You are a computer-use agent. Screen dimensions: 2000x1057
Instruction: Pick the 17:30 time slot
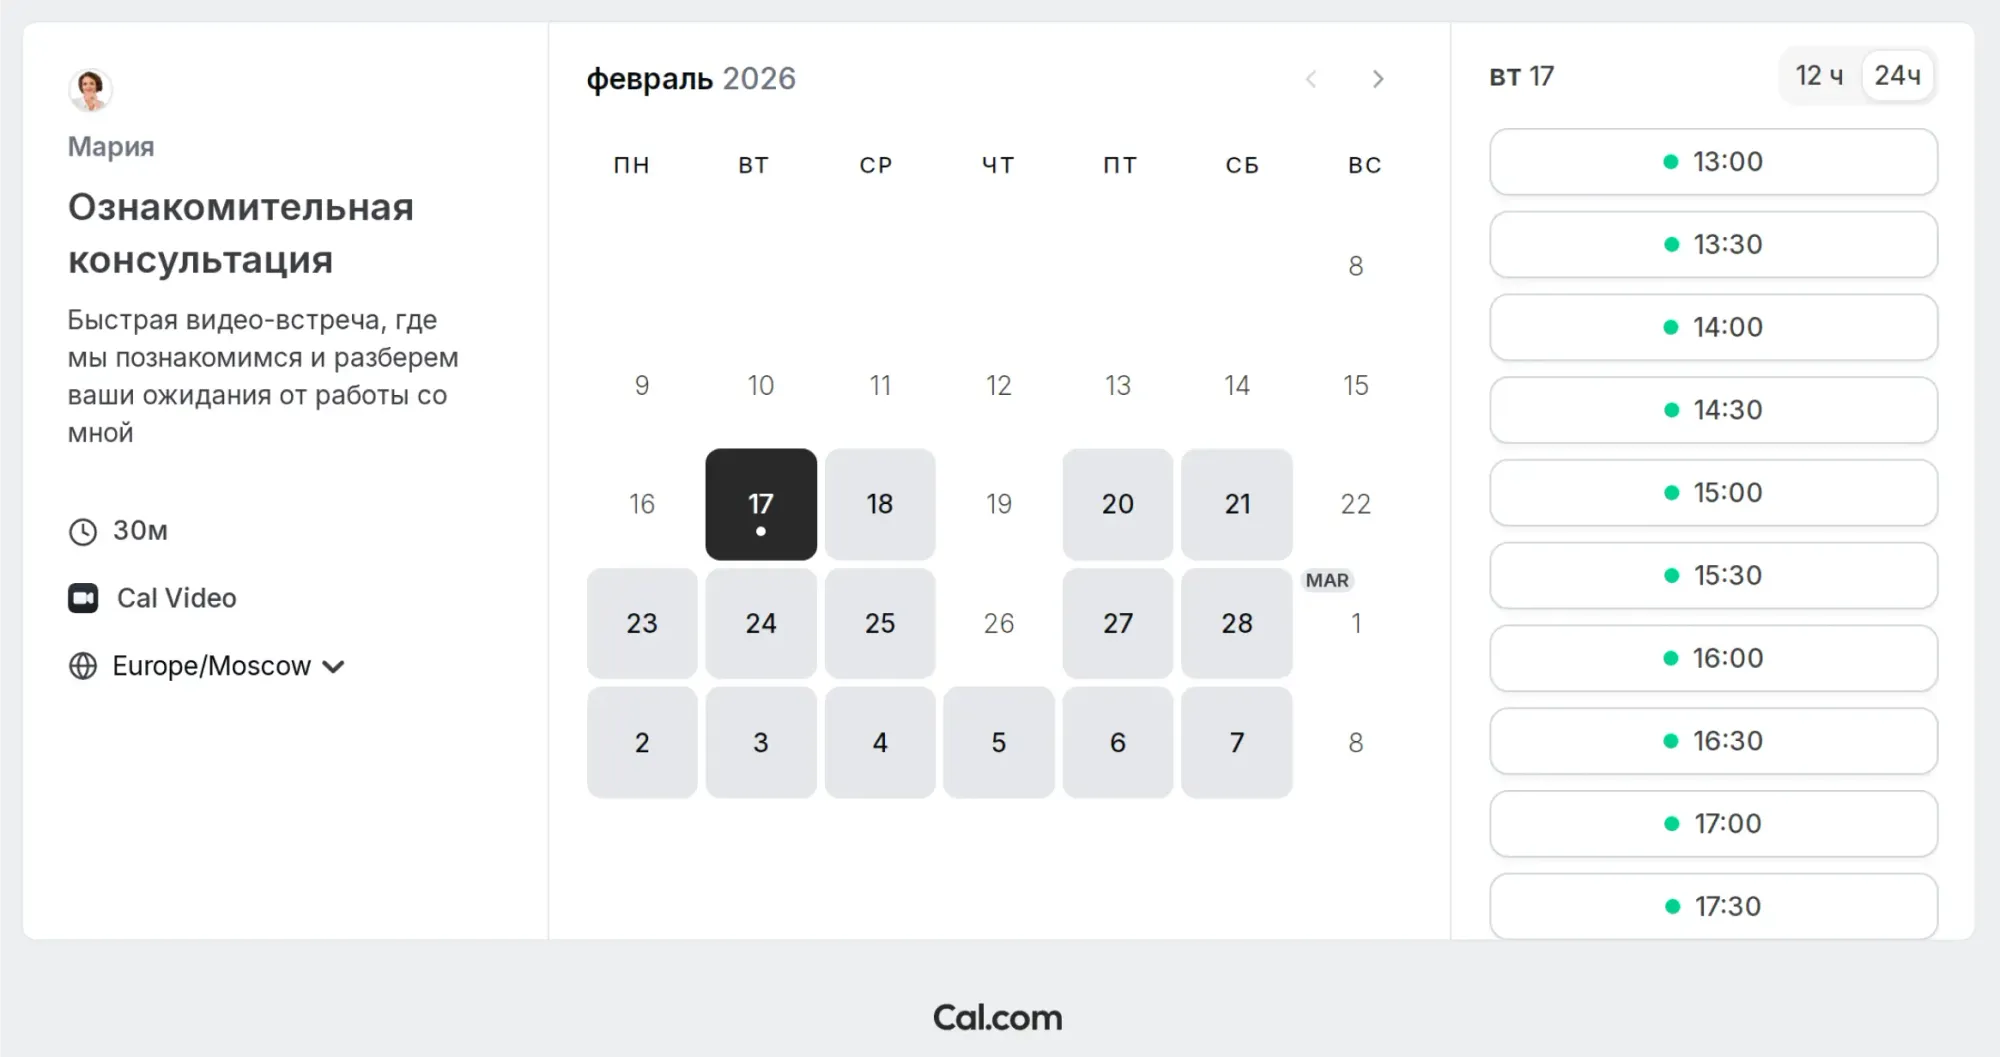1713,906
